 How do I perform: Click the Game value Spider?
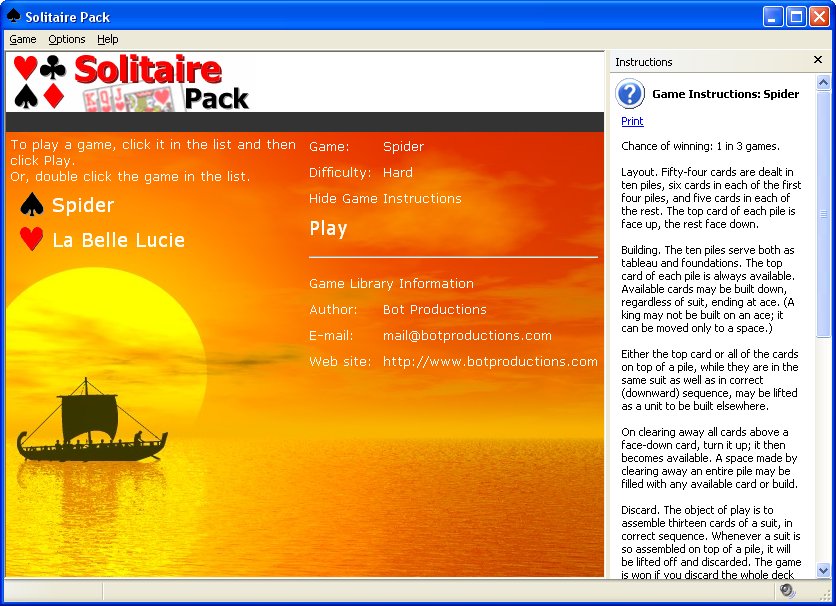coord(404,147)
